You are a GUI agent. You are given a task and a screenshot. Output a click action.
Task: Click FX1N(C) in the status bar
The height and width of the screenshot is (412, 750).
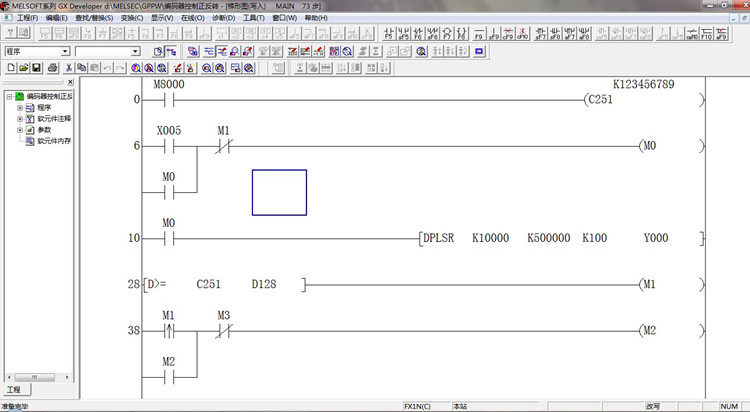tap(417, 406)
